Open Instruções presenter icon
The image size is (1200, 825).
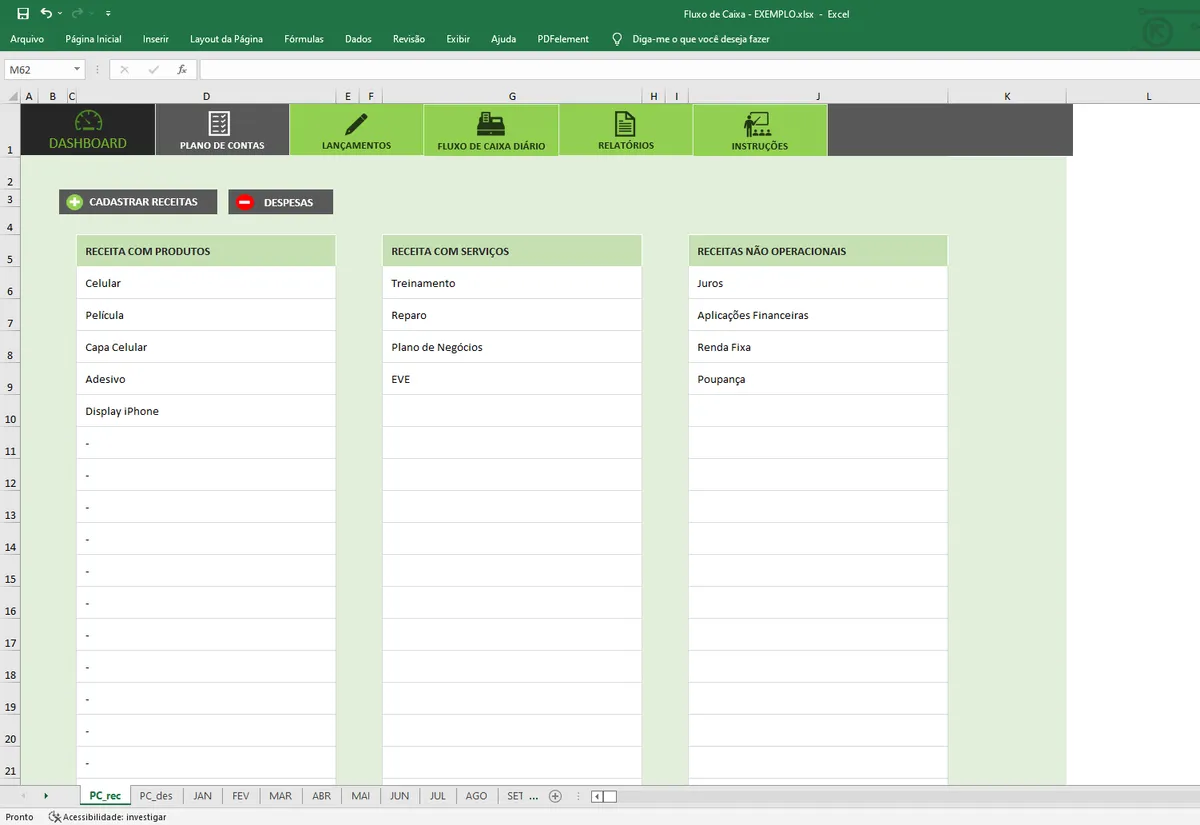tap(759, 123)
